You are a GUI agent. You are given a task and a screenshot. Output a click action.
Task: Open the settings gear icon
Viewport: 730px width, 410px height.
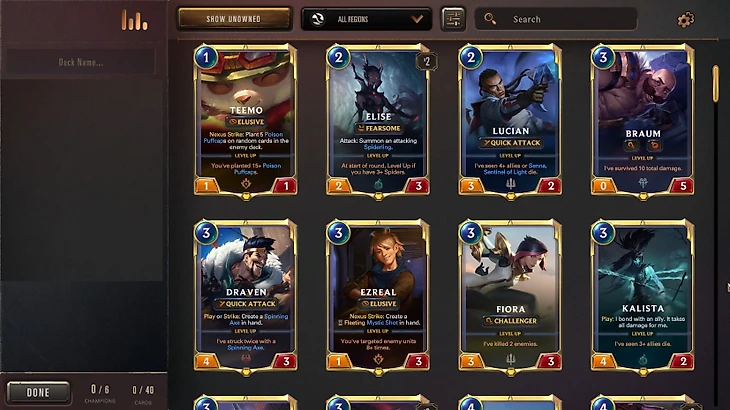coord(685,20)
